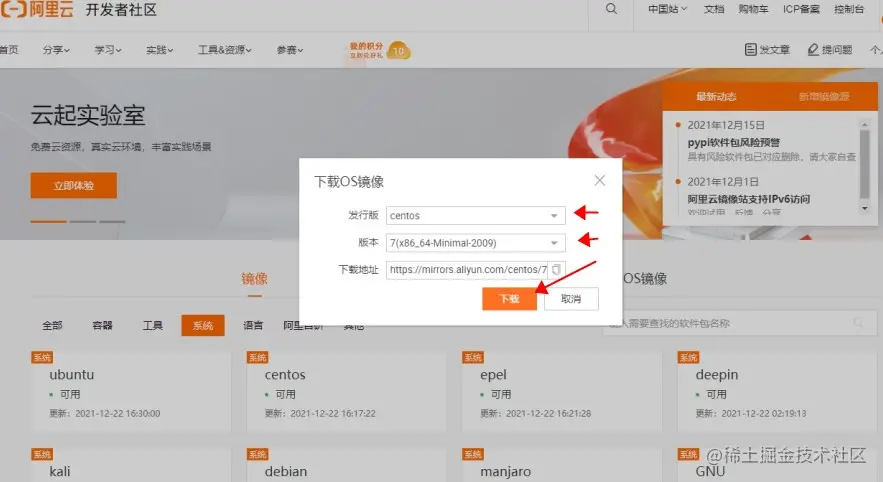The height and width of the screenshot is (482, 883).
Task: Click the copy icon next to download URL
Action: click(556, 270)
